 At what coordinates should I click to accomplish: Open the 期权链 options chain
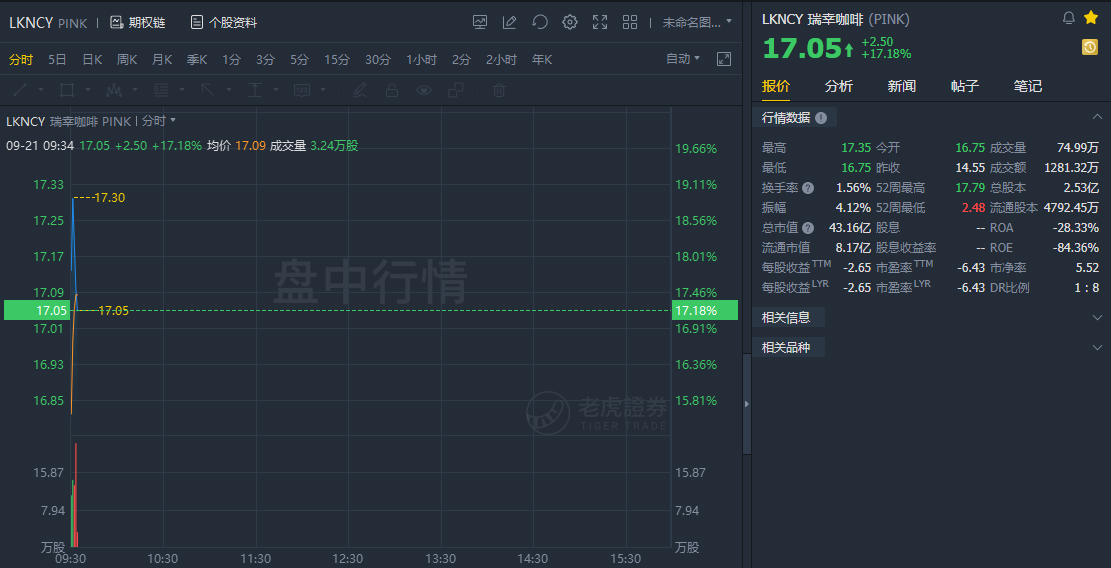pos(137,23)
